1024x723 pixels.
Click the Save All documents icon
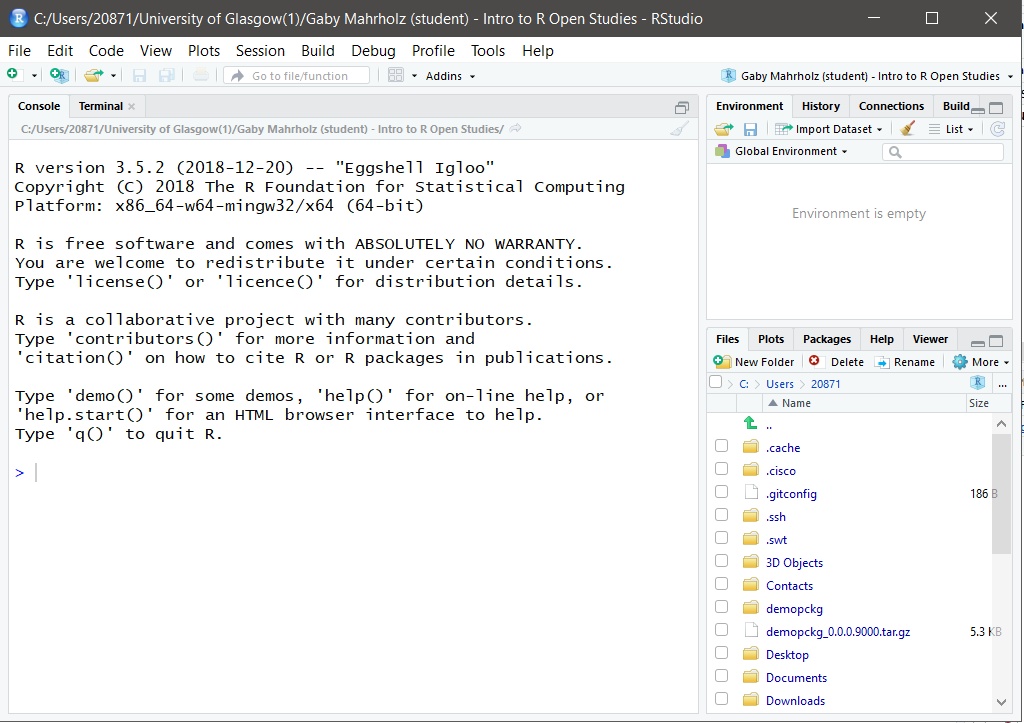(x=167, y=75)
